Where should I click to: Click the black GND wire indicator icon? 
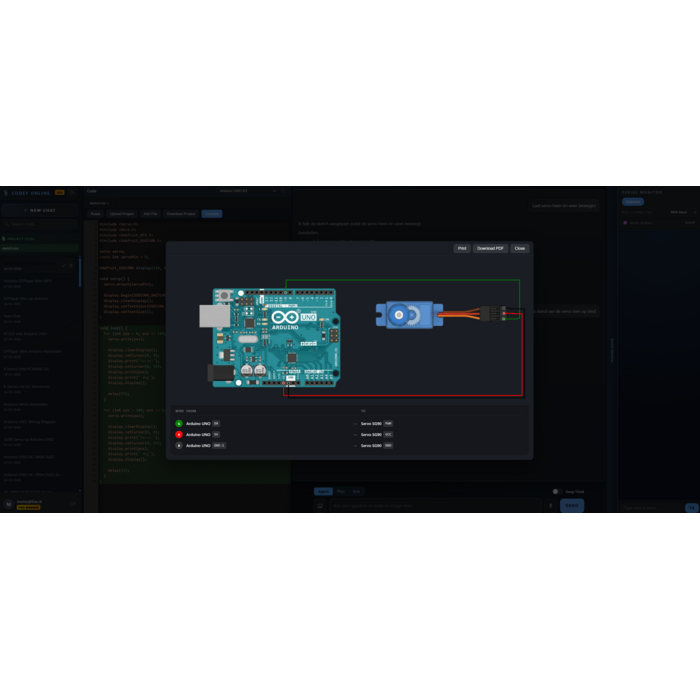tap(179, 446)
